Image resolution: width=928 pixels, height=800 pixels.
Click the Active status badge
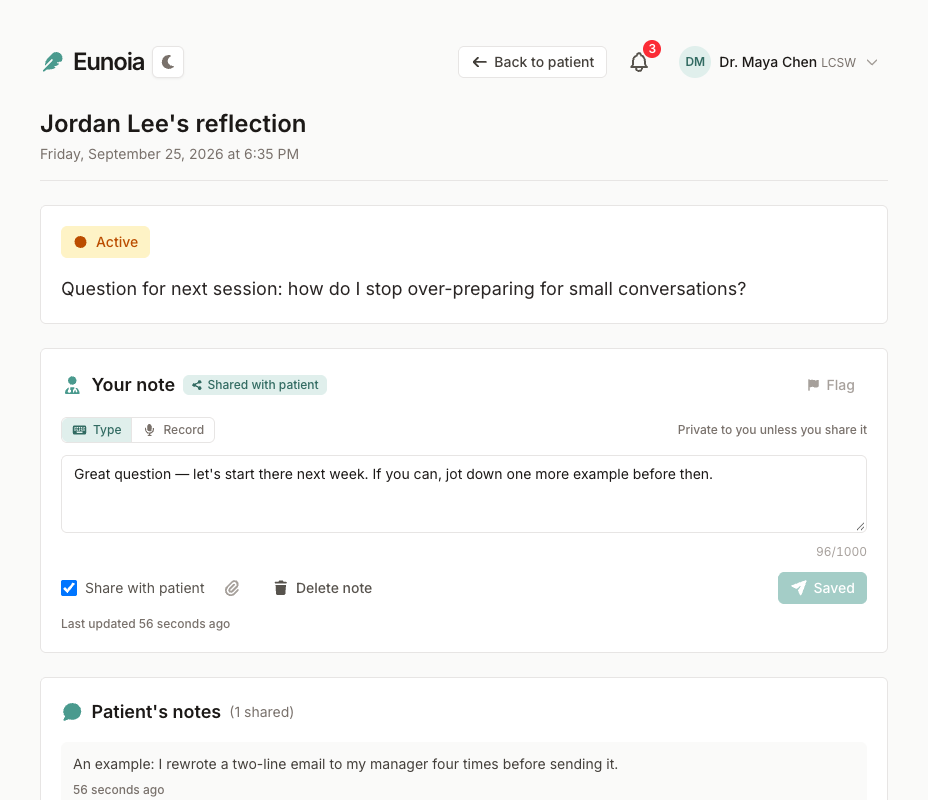(105, 242)
